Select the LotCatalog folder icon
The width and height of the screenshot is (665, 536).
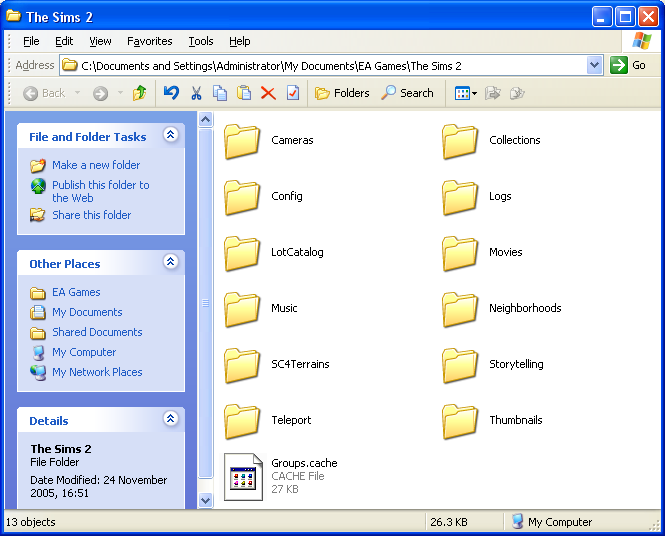pyautogui.click(x=242, y=253)
